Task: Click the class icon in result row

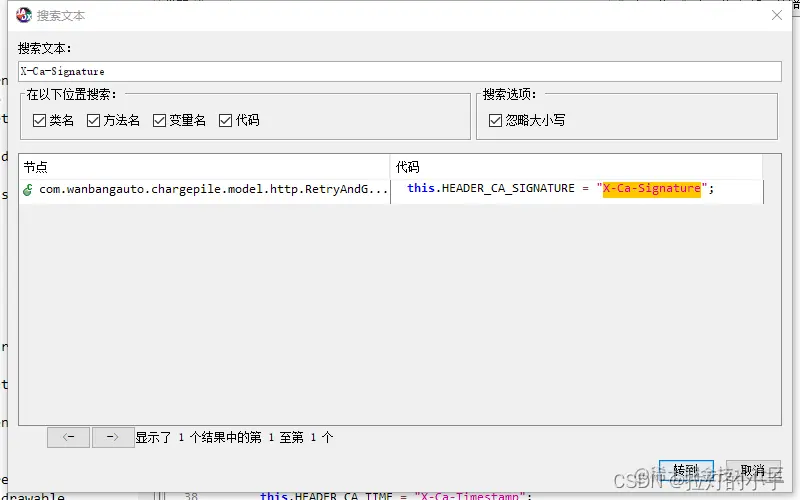Action: [x=28, y=190]
